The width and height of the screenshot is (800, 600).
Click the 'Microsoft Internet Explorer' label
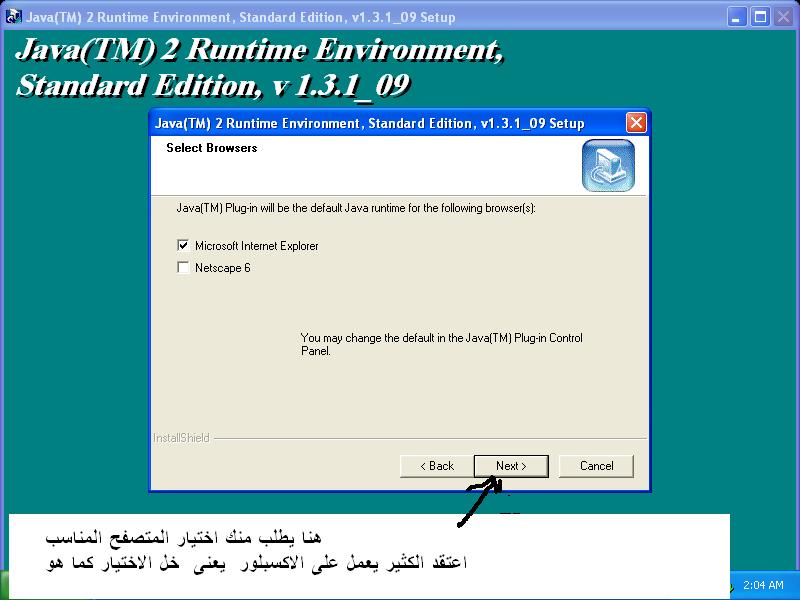pos(257,246)
